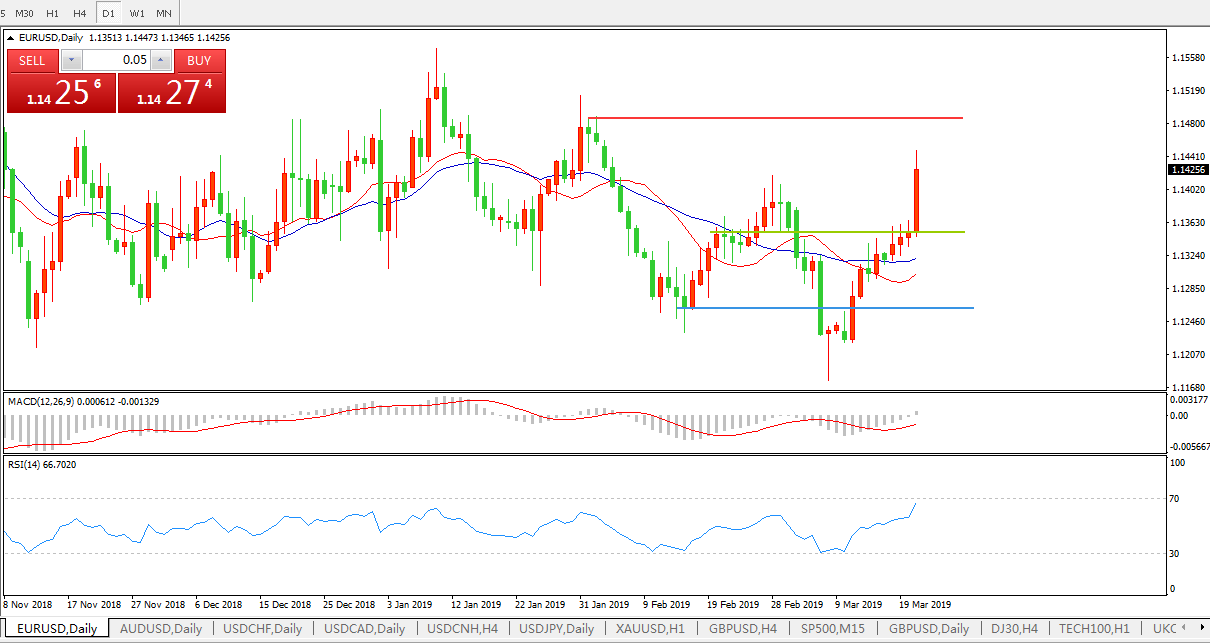Select the MN monthly timeframe
Screen dimensions: 1210x643
pyautogui.click(x=163, y=13)
